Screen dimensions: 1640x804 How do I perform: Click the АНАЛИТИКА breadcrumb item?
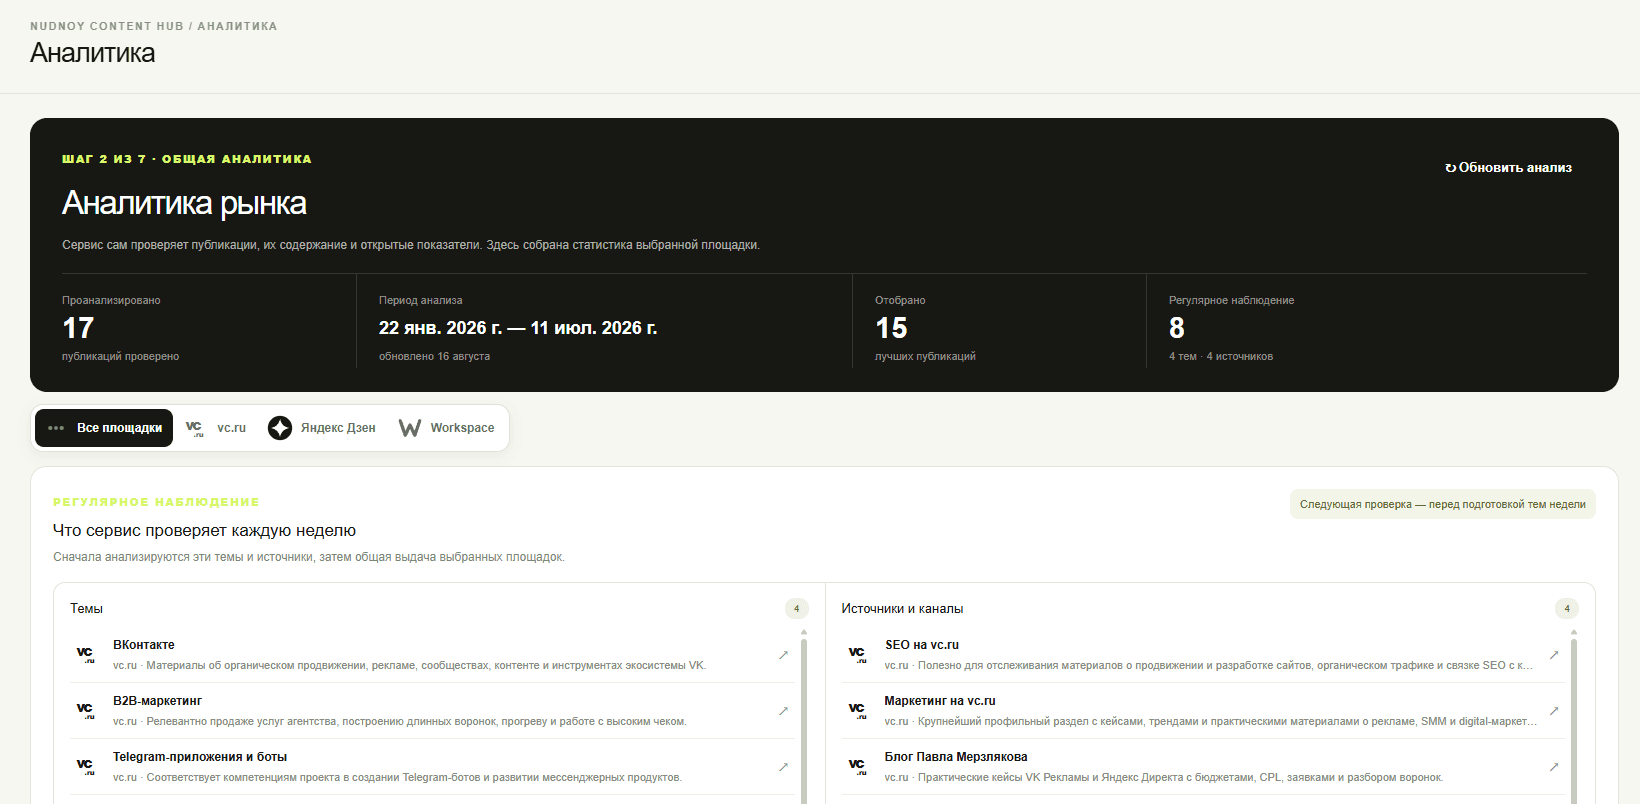pos(237,26)
